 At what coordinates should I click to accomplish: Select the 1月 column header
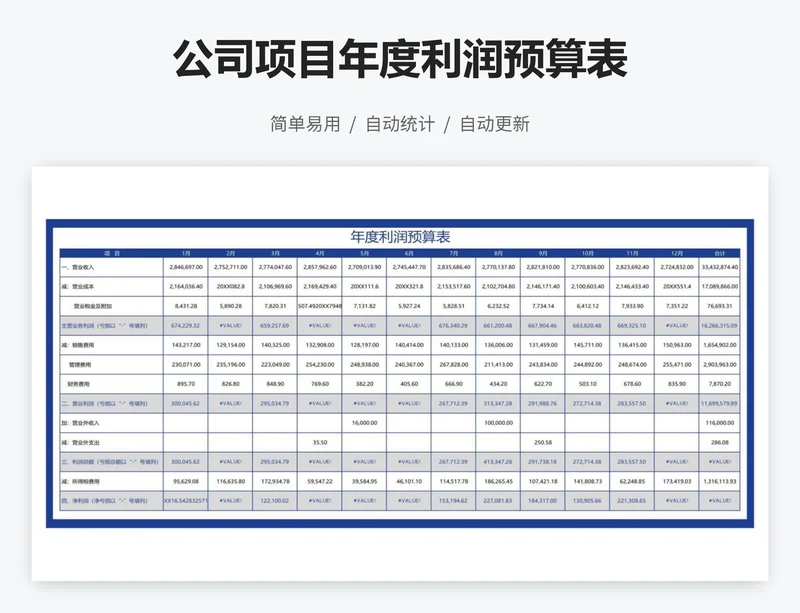[x=186, y=253]
